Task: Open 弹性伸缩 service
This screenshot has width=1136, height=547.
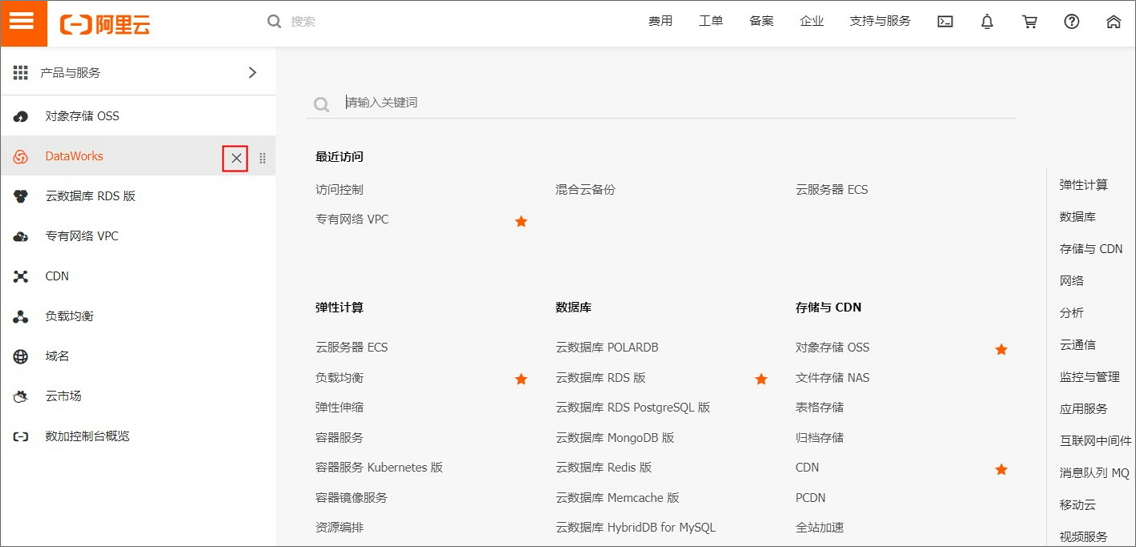Action: tap(339, 407)
